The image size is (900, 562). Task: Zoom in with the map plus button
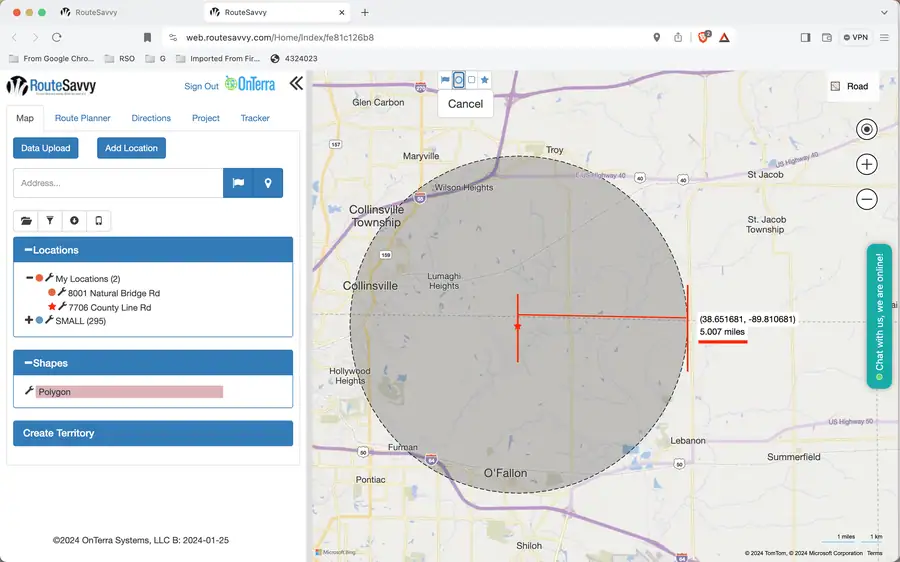pos(866,165)
